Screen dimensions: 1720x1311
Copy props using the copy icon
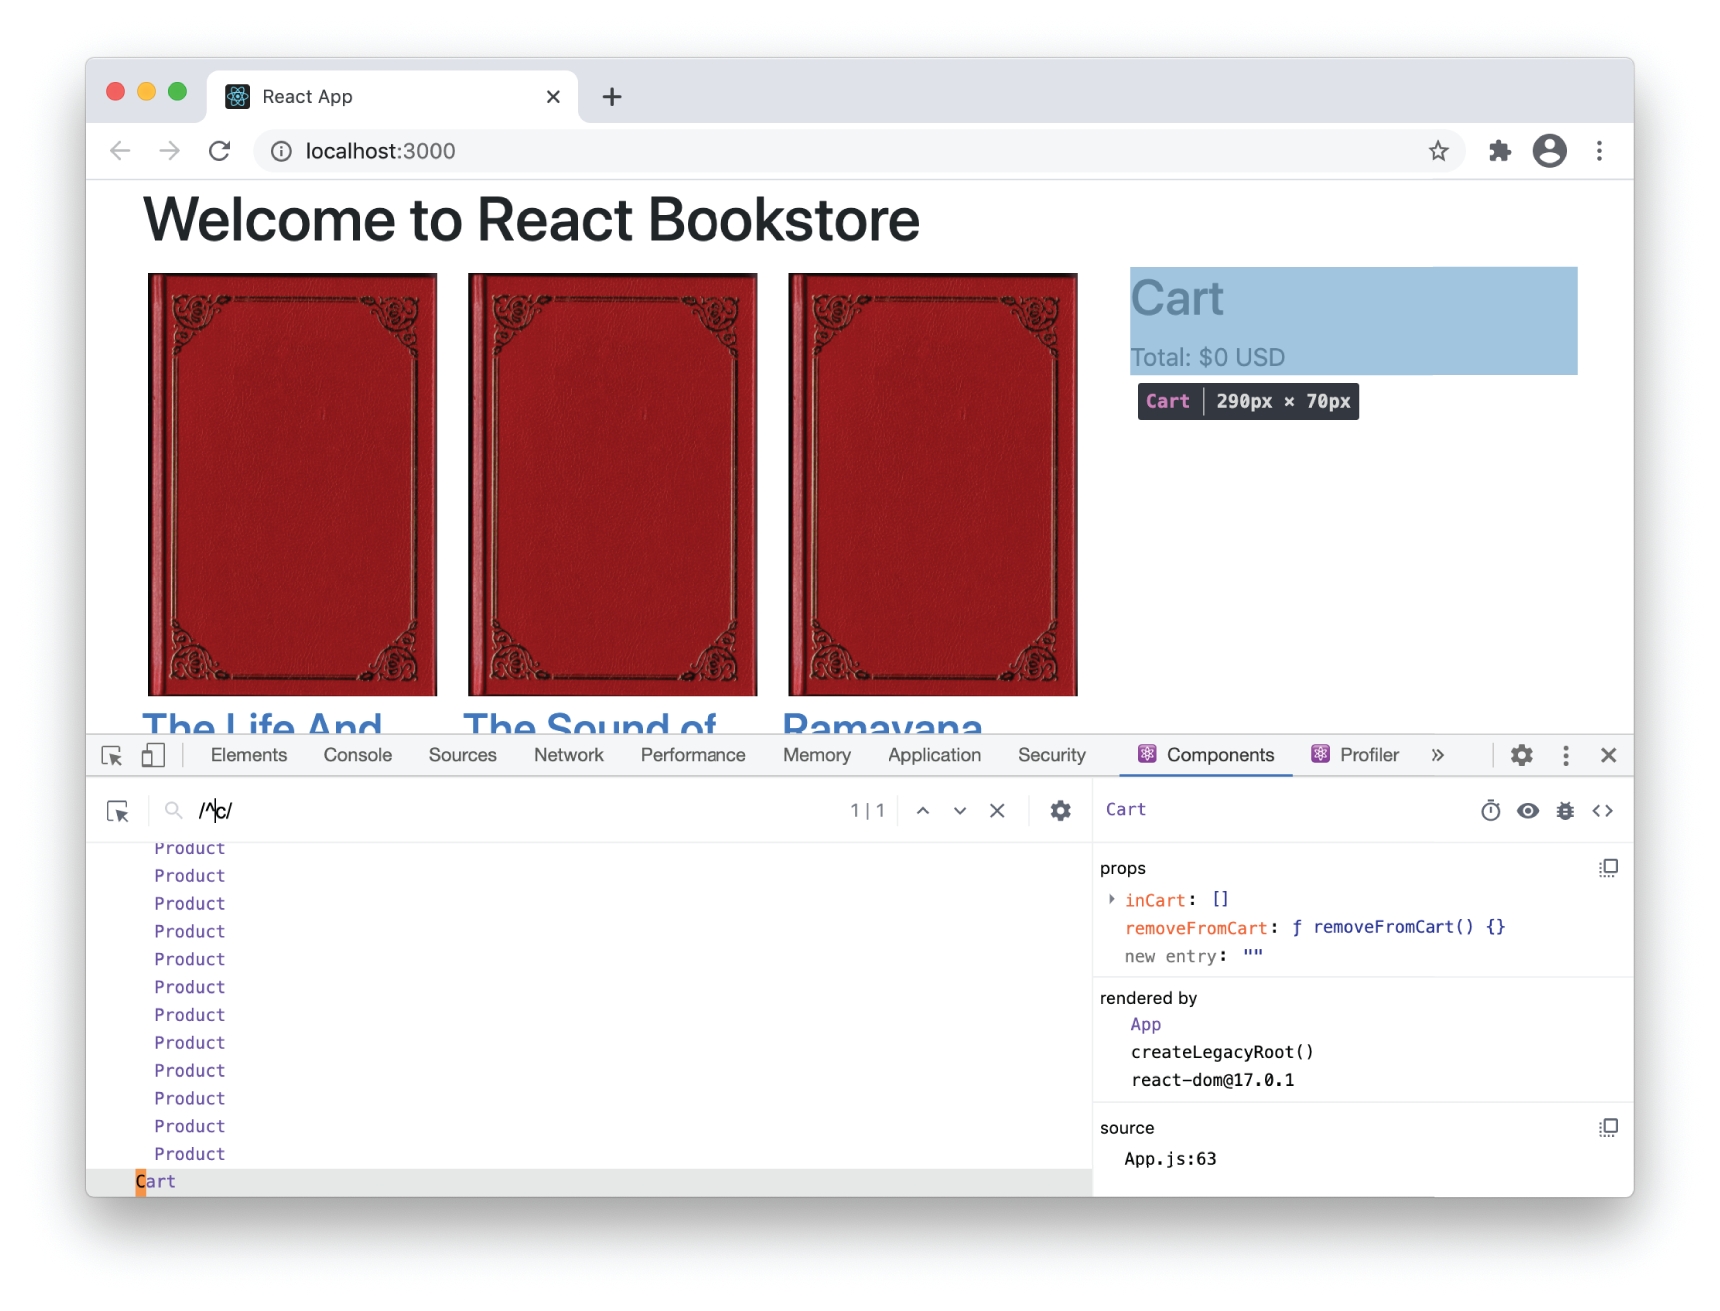tap(1608, 868)
